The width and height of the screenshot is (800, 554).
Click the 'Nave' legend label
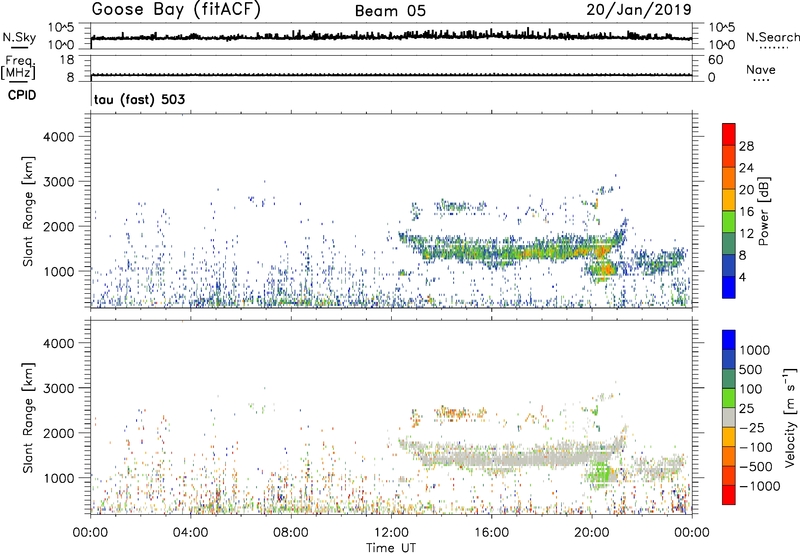pyautogui.click(x=761, y=70)
